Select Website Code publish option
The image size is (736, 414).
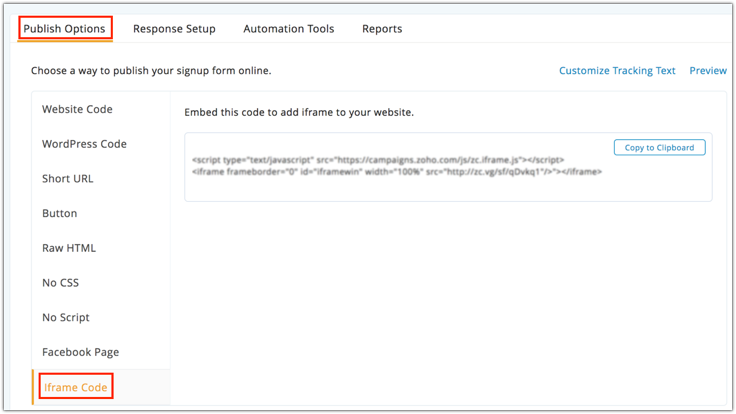(77, 109)
